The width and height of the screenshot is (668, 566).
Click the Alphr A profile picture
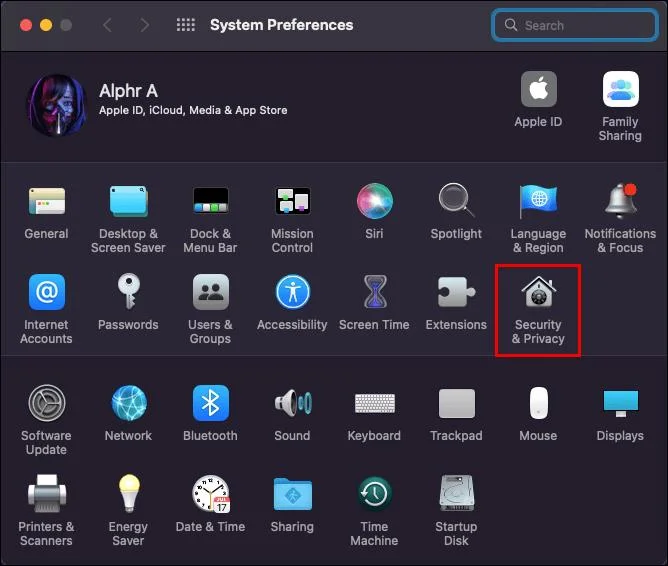pos(57,105)
